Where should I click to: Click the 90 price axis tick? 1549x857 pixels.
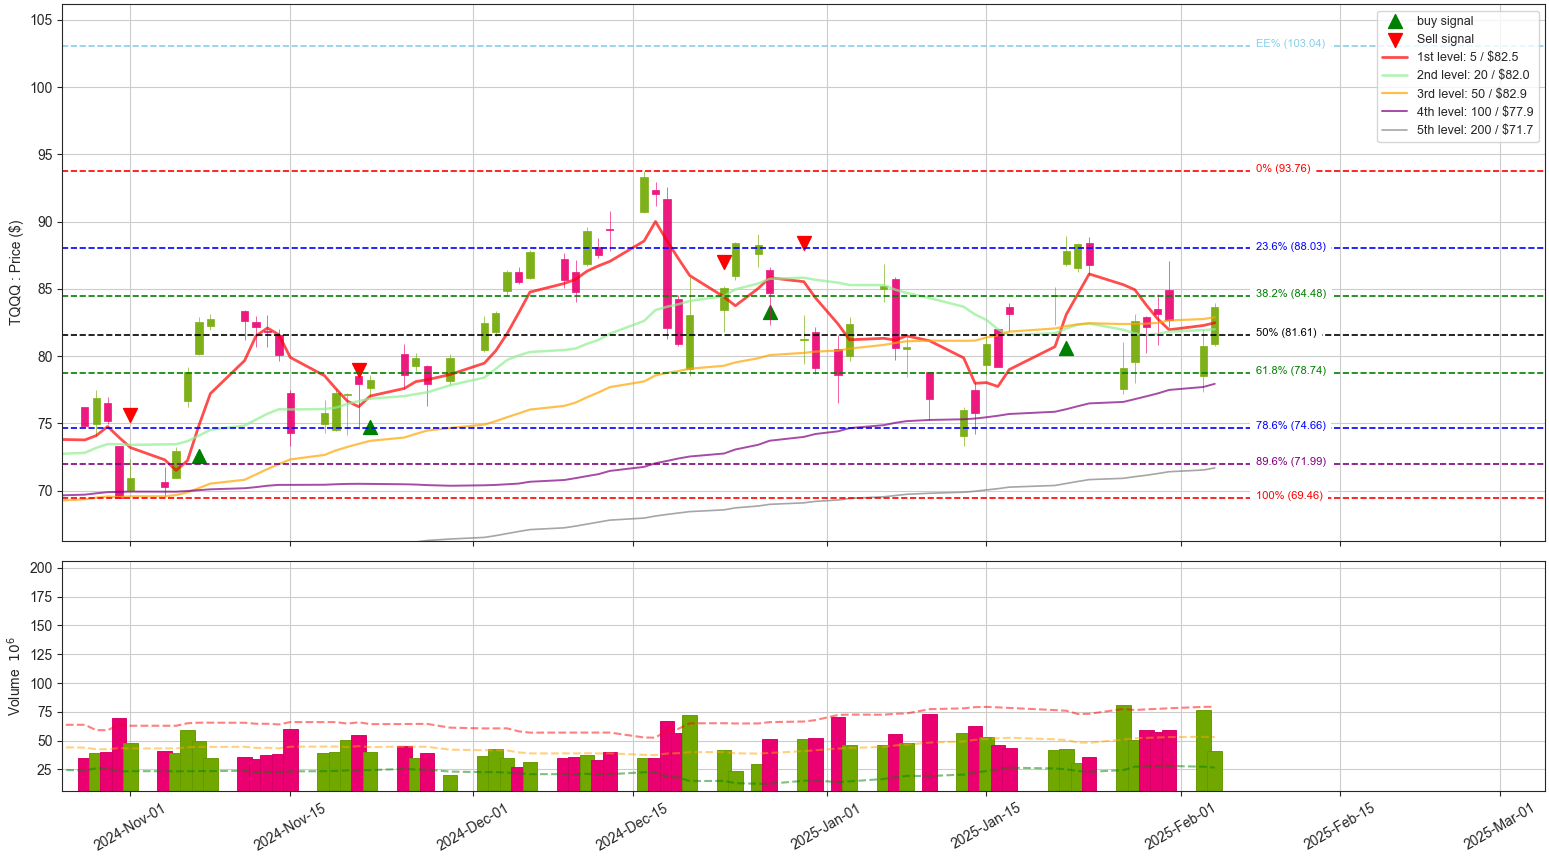45,222
